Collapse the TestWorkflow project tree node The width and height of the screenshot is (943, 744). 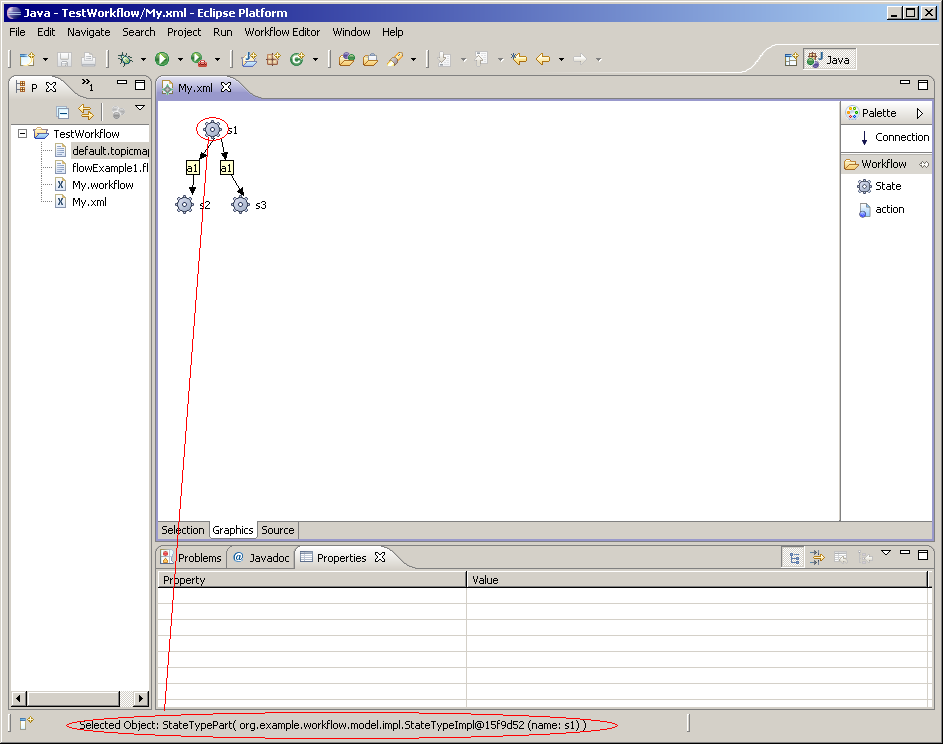tap(23, 134)
